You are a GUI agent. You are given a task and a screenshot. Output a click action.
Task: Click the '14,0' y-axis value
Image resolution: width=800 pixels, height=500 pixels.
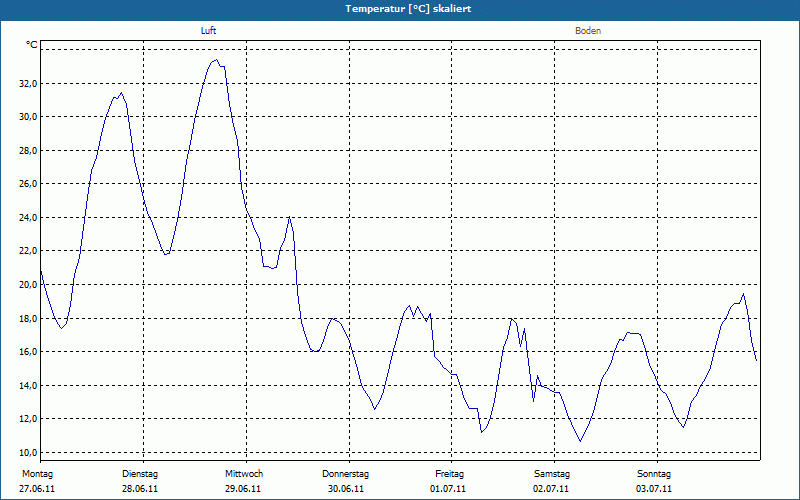pos(28,385)
